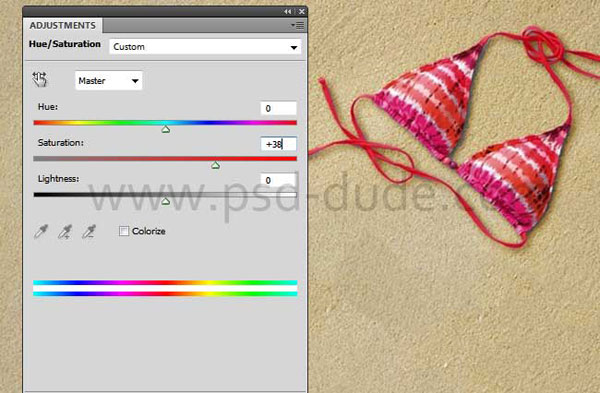Click the Lightness label
The width and height of the screenshot is (600, 393).
tap(59, 179)
